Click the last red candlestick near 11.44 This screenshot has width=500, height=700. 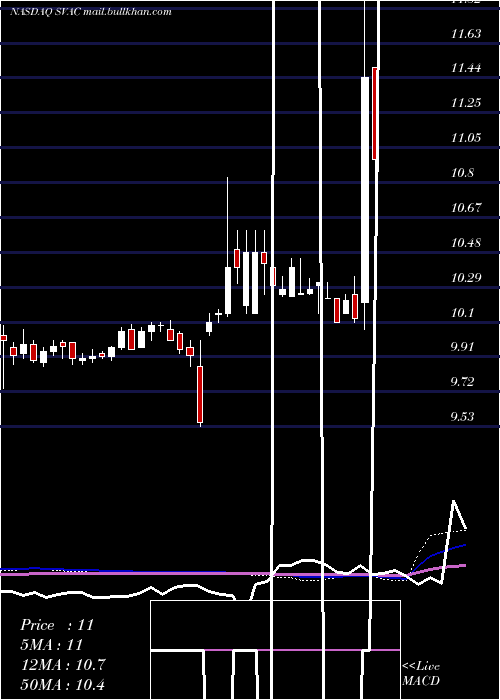[x=375, y=113]
